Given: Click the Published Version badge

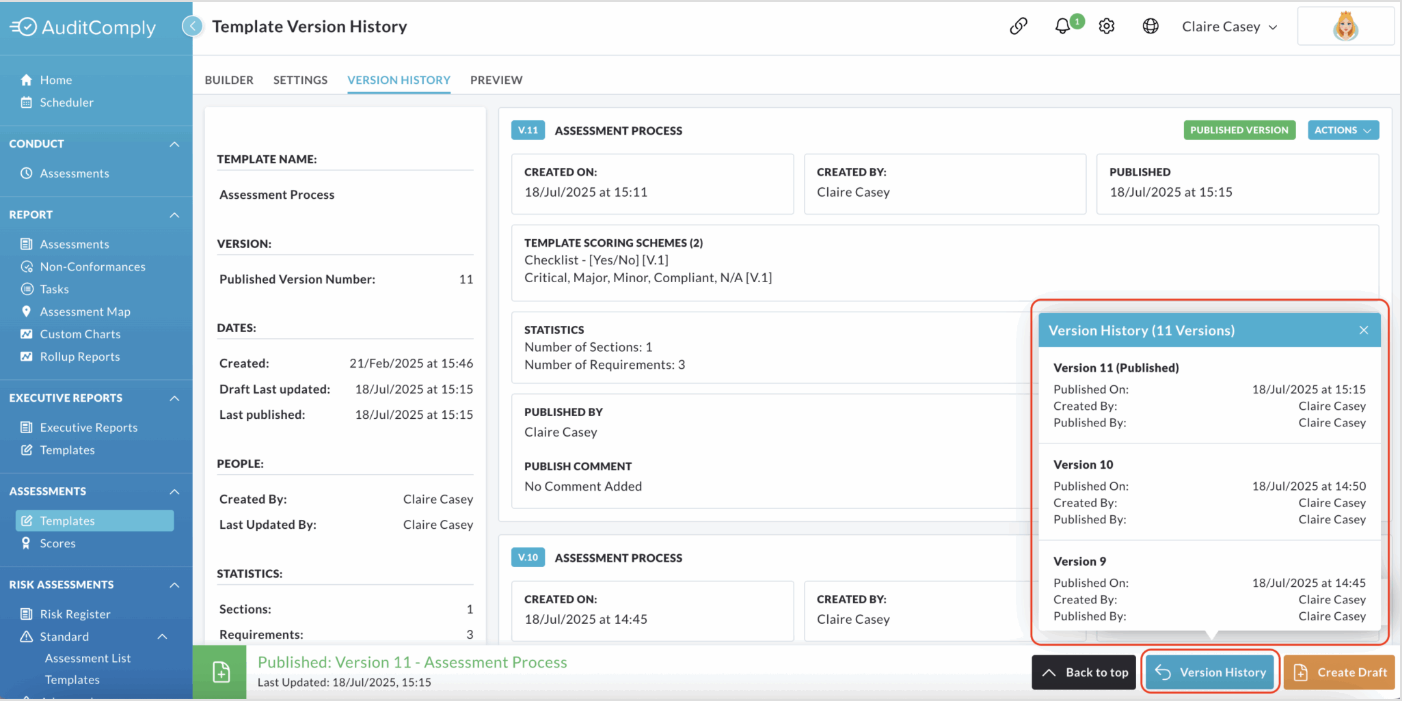Looking at the screenshot, I should (1239, 130).
